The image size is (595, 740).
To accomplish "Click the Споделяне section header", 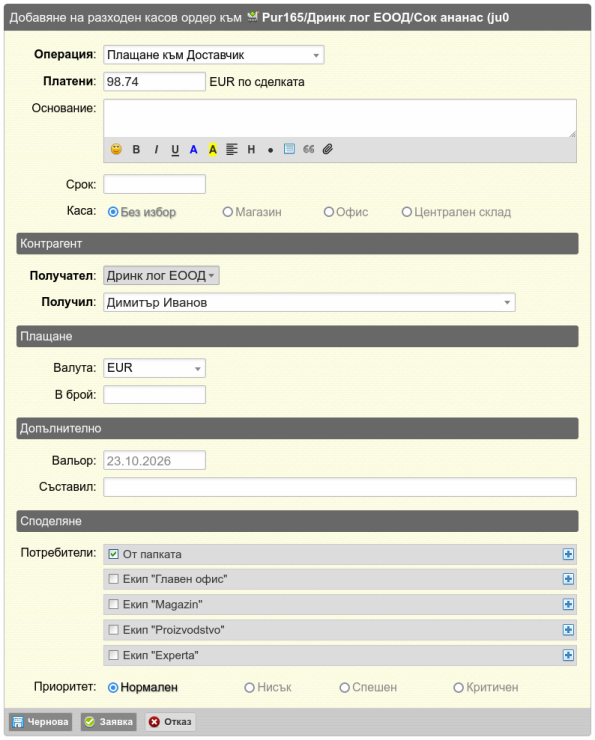I will pos(297,521).
